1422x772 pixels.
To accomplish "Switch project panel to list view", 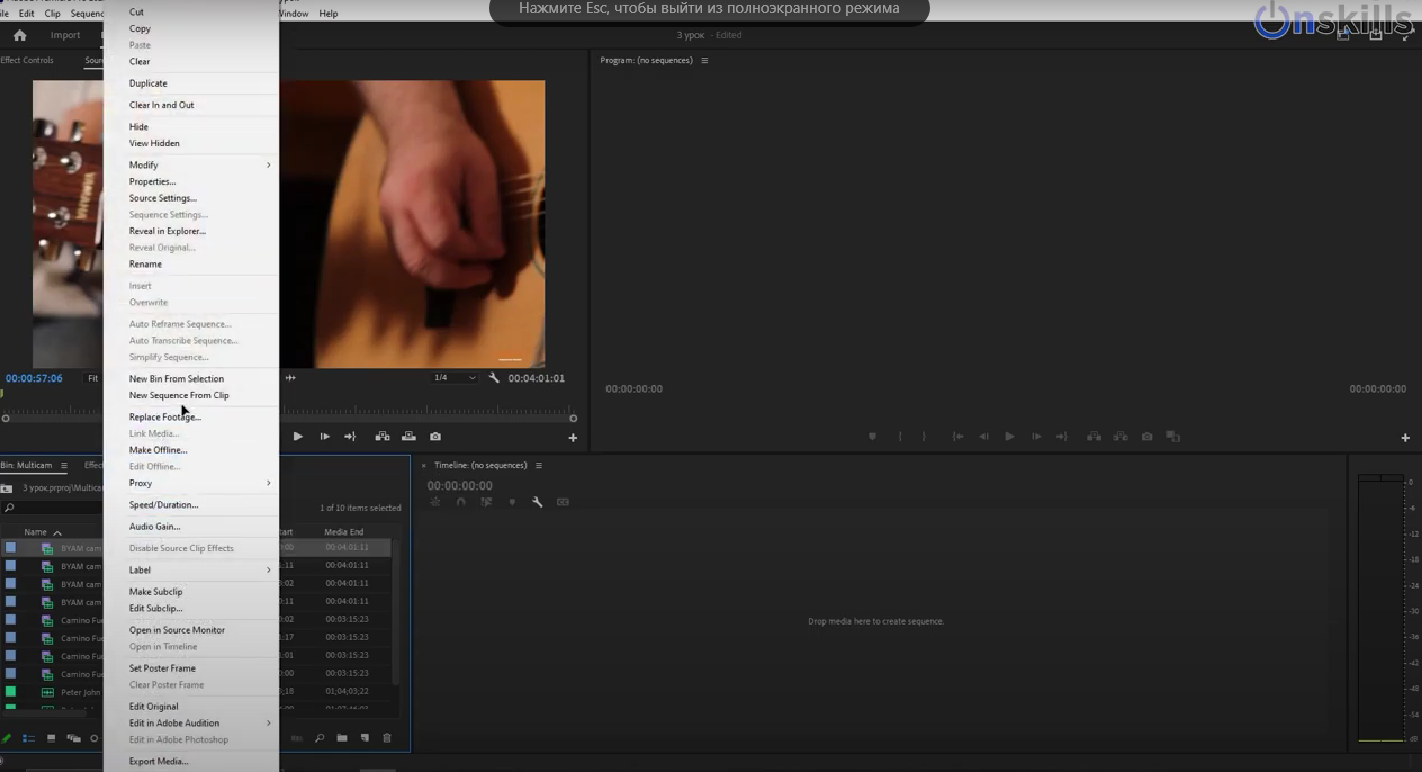I will click(x=29, y=739).
